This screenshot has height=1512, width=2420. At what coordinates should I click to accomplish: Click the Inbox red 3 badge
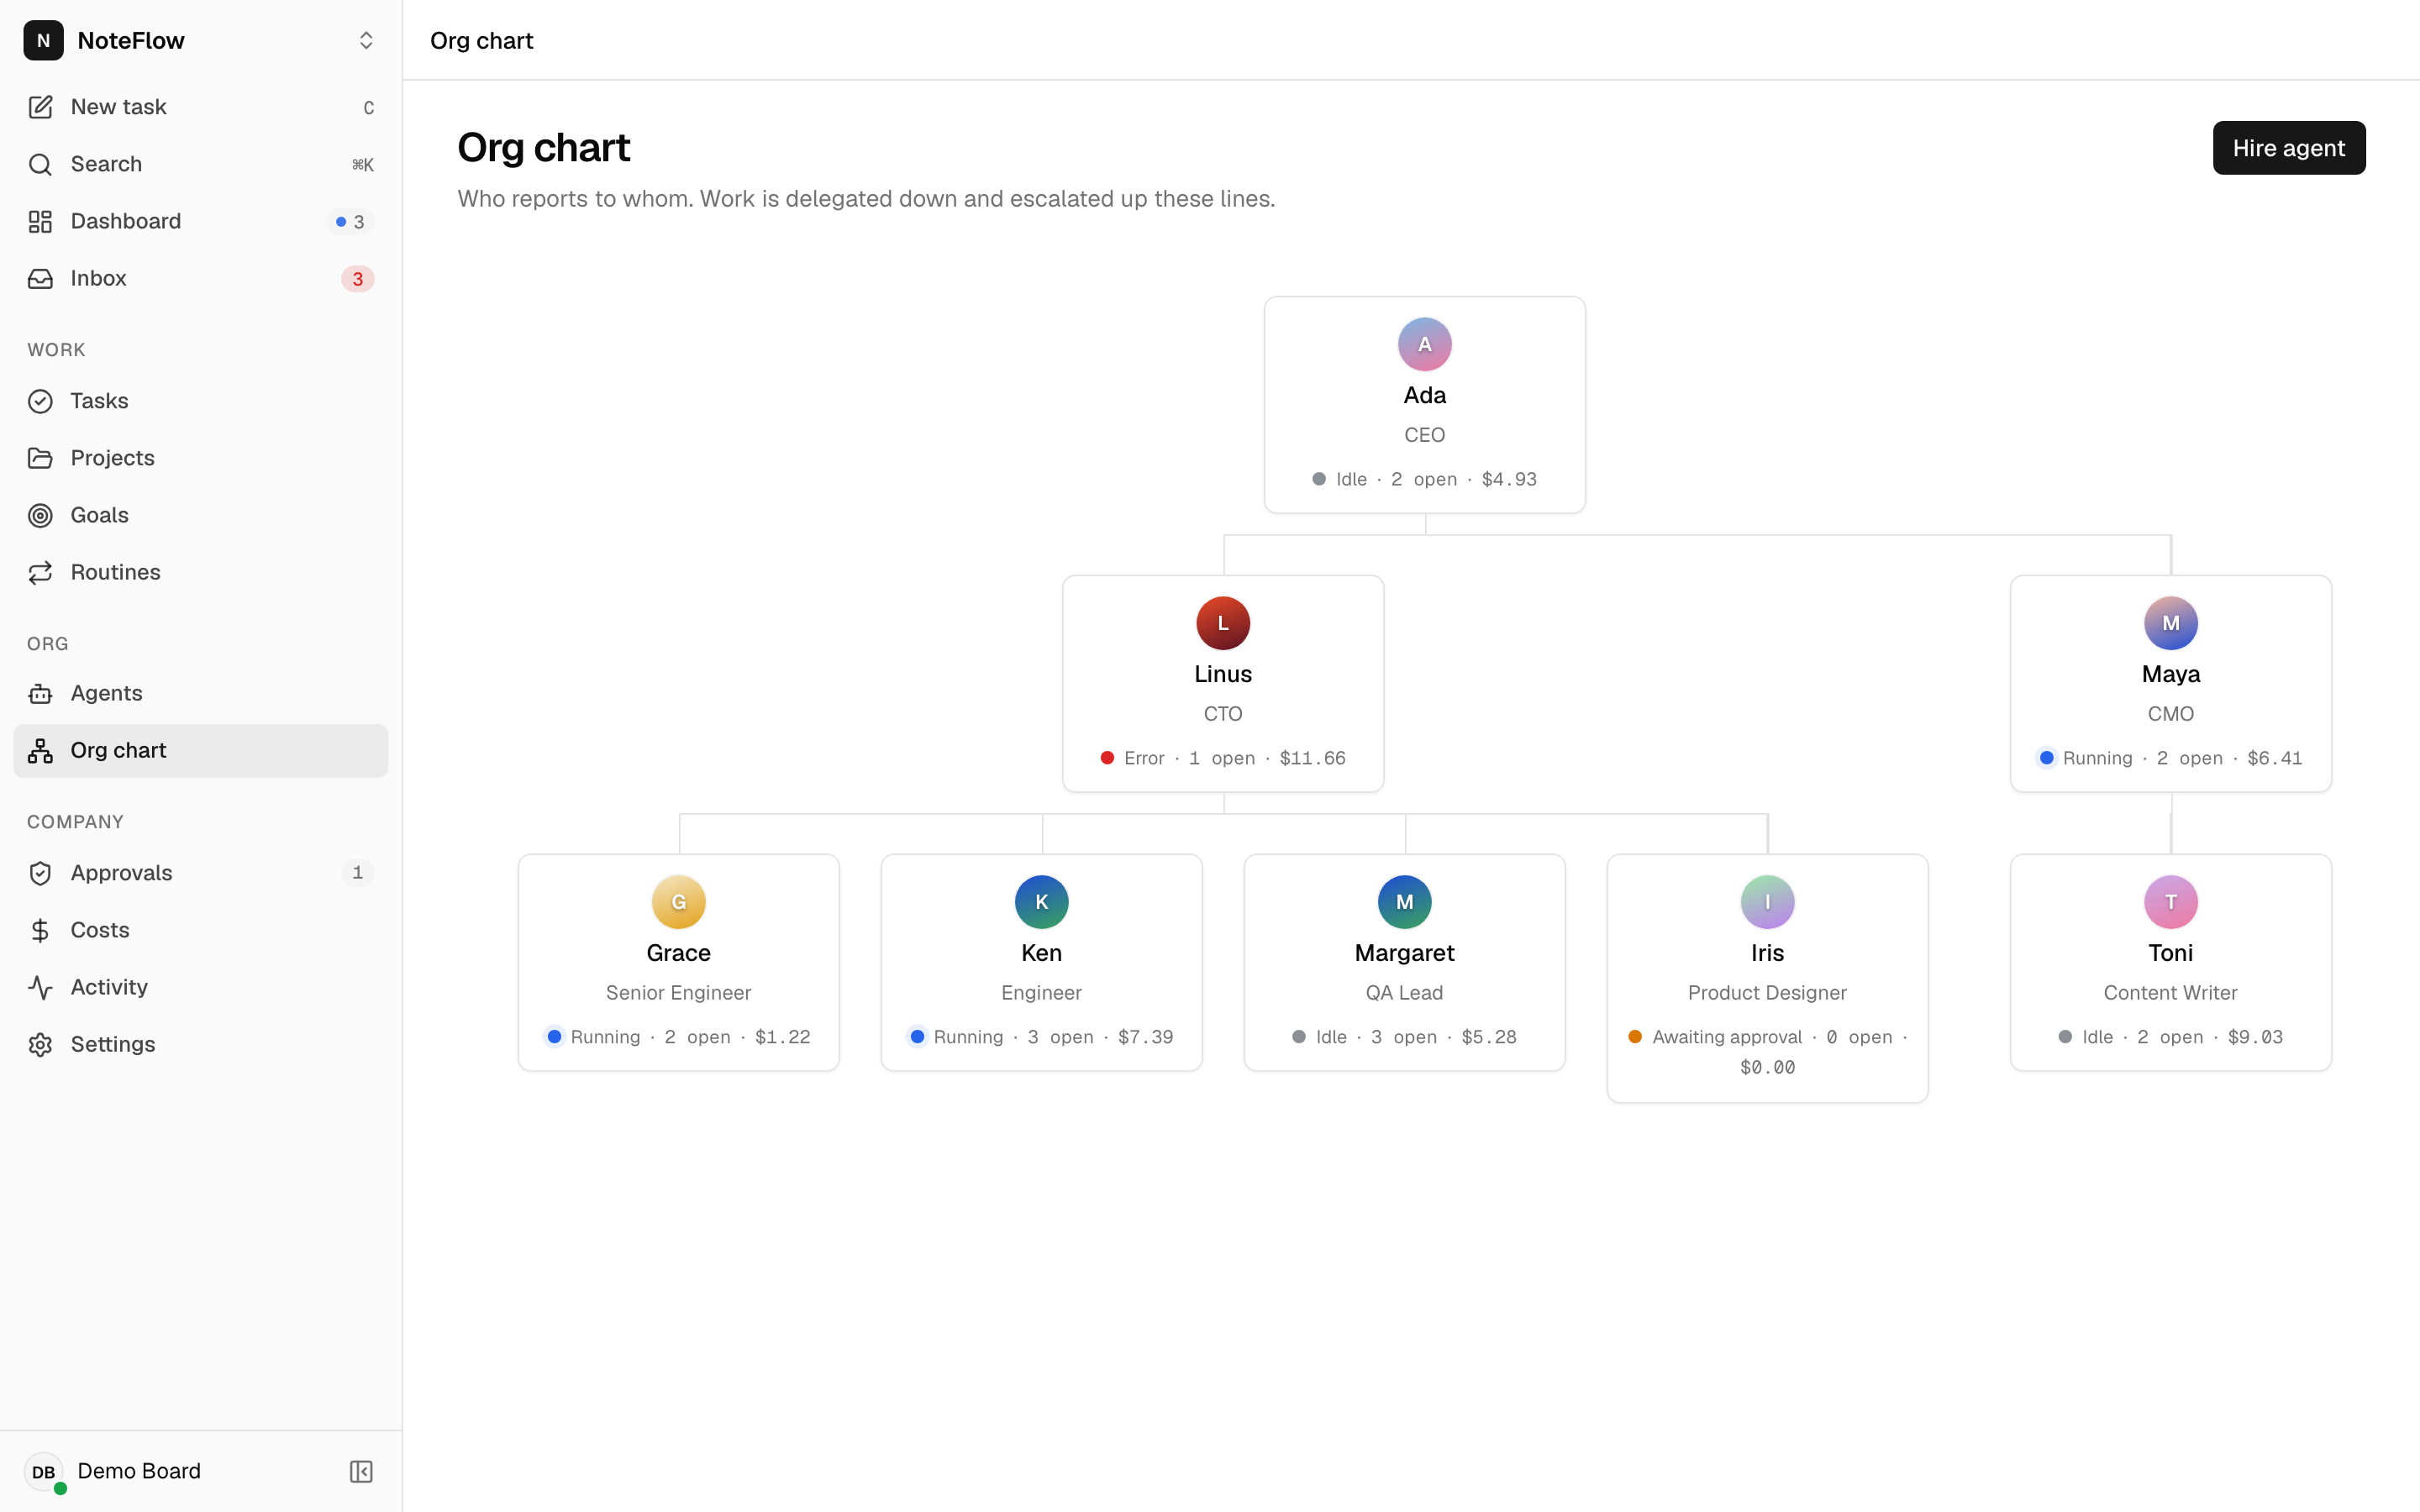click(x=357, y=279)
